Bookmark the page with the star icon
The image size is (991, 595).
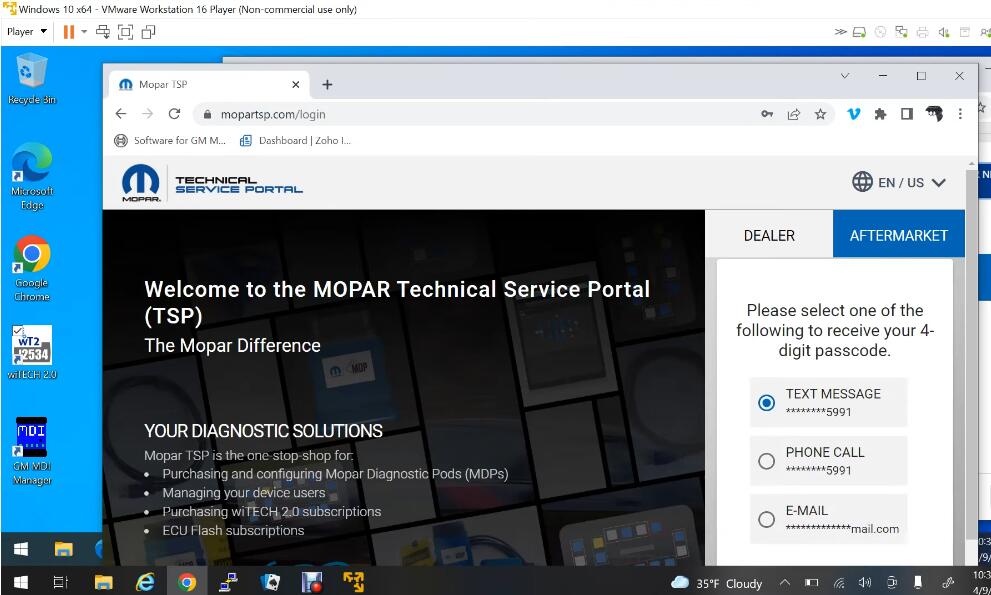(x=820, y=114)
